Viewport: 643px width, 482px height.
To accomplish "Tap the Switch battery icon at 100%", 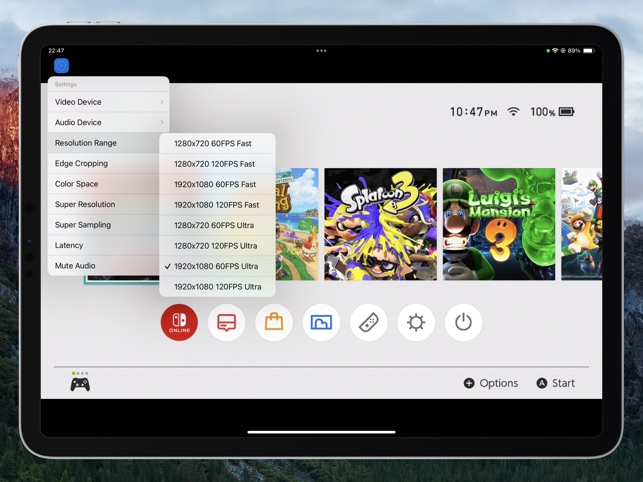I will (566, 112).
